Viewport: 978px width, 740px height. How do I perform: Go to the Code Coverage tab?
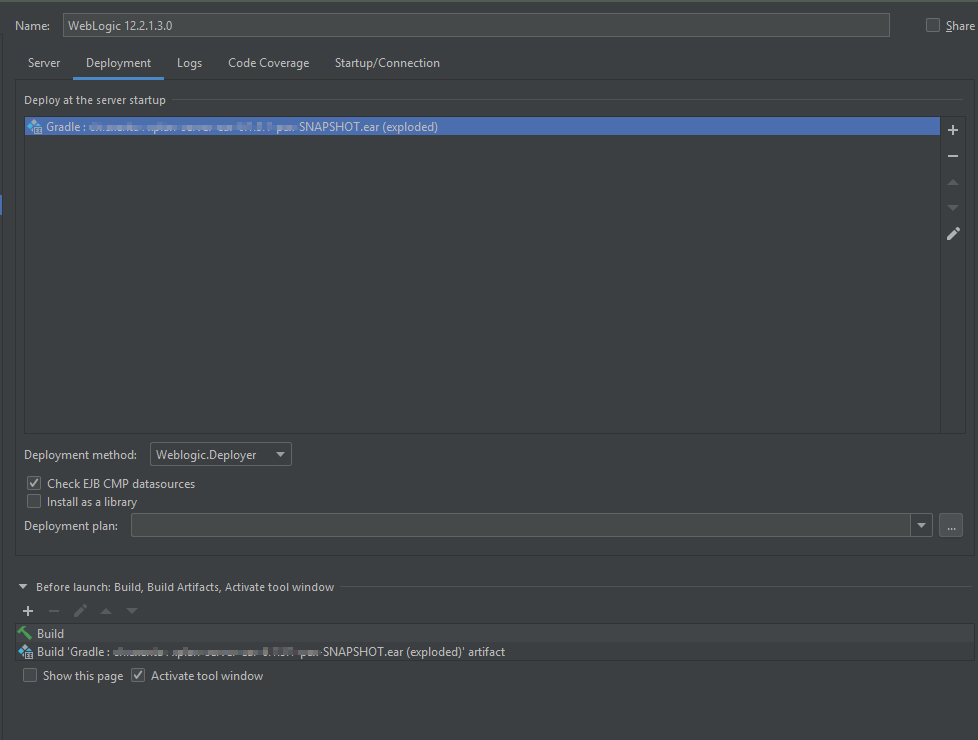(268, 63)
